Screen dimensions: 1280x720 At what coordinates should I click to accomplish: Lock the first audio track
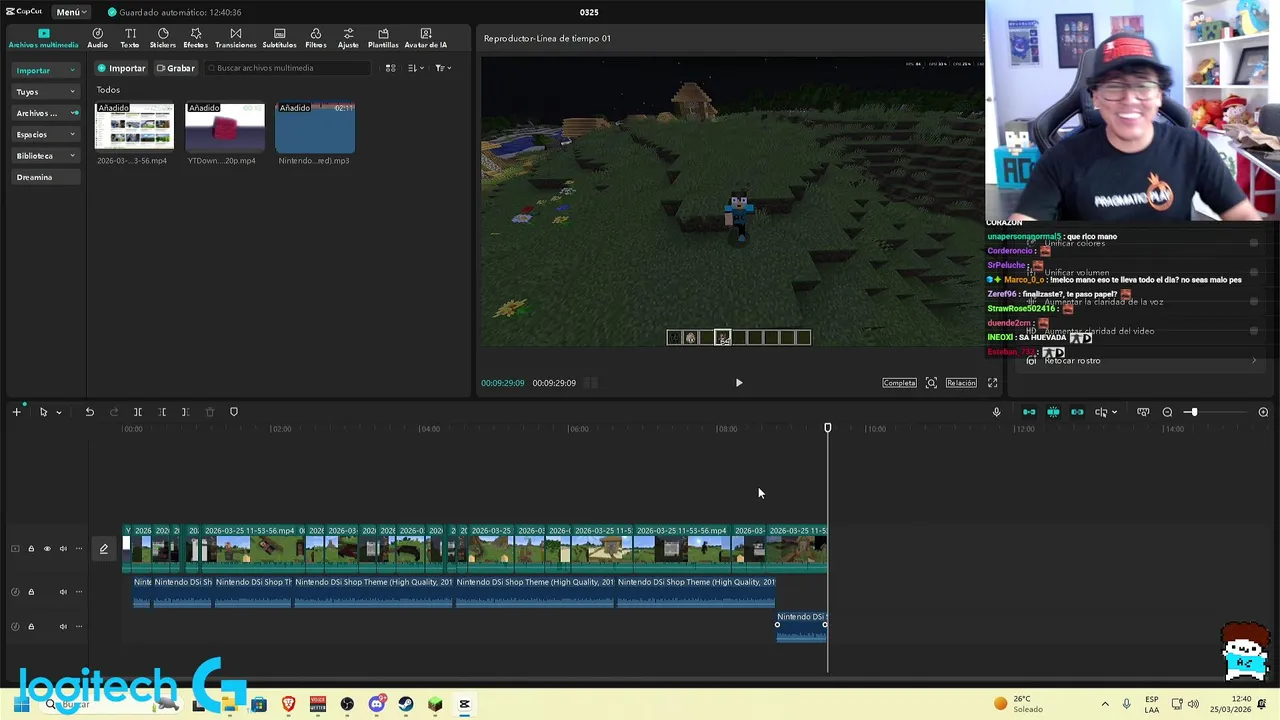point(31,592)
